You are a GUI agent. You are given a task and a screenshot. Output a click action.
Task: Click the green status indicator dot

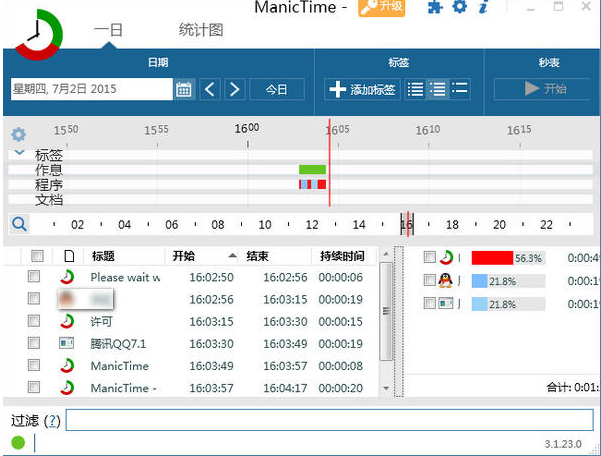tap(18, 443)
